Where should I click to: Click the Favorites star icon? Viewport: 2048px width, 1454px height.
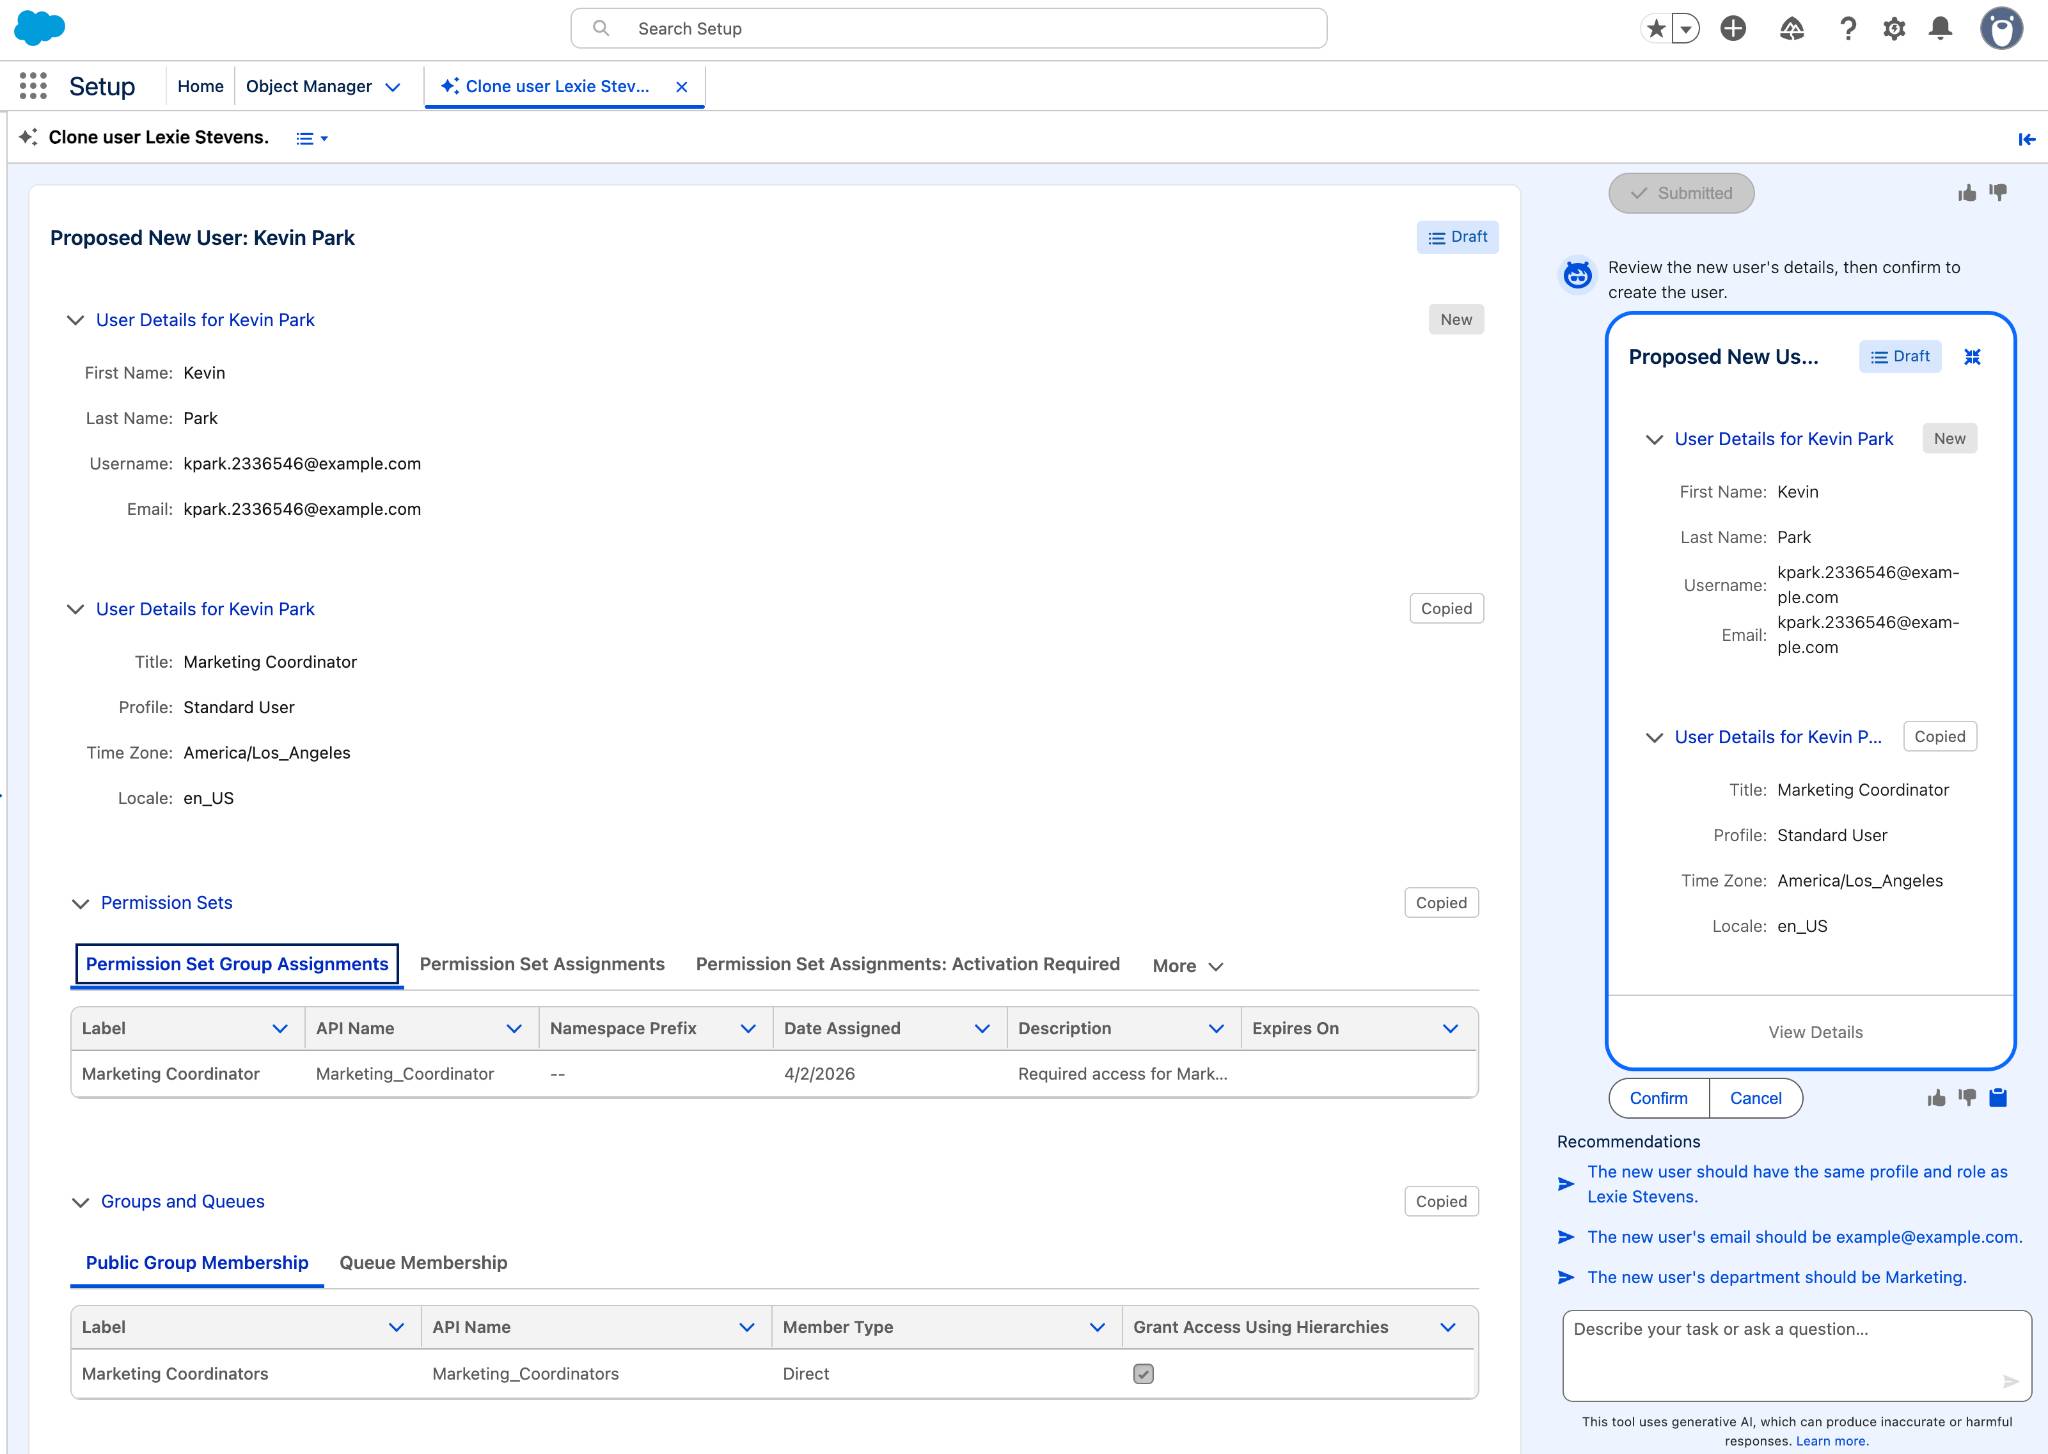[1656, 29]
